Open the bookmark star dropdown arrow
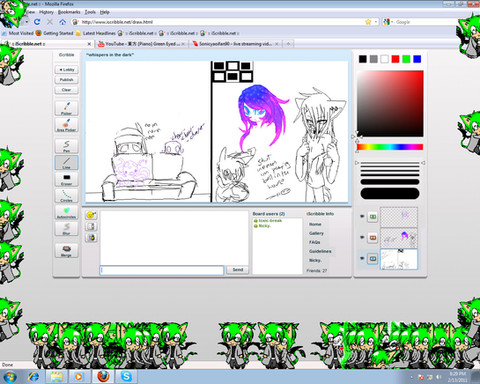 point(376,22)
